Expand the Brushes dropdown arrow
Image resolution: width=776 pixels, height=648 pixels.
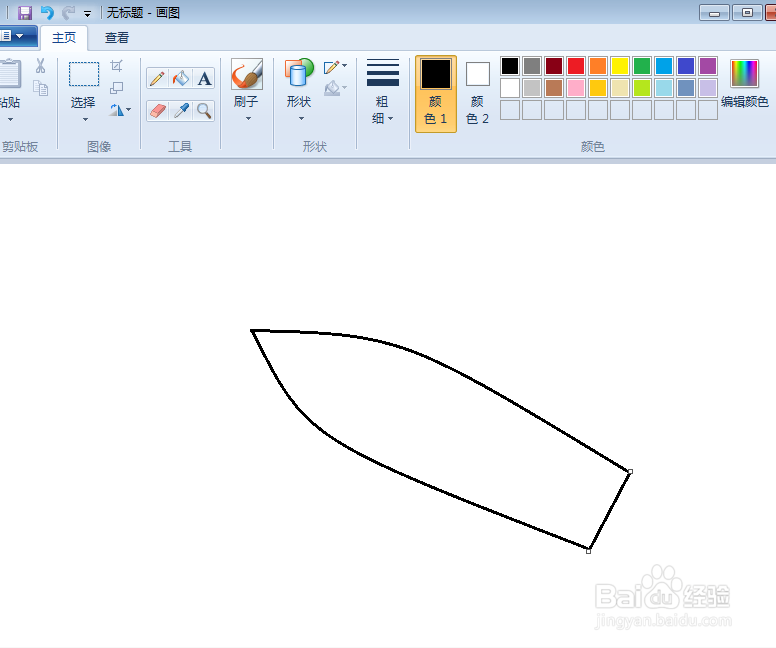tap(248, 118)
